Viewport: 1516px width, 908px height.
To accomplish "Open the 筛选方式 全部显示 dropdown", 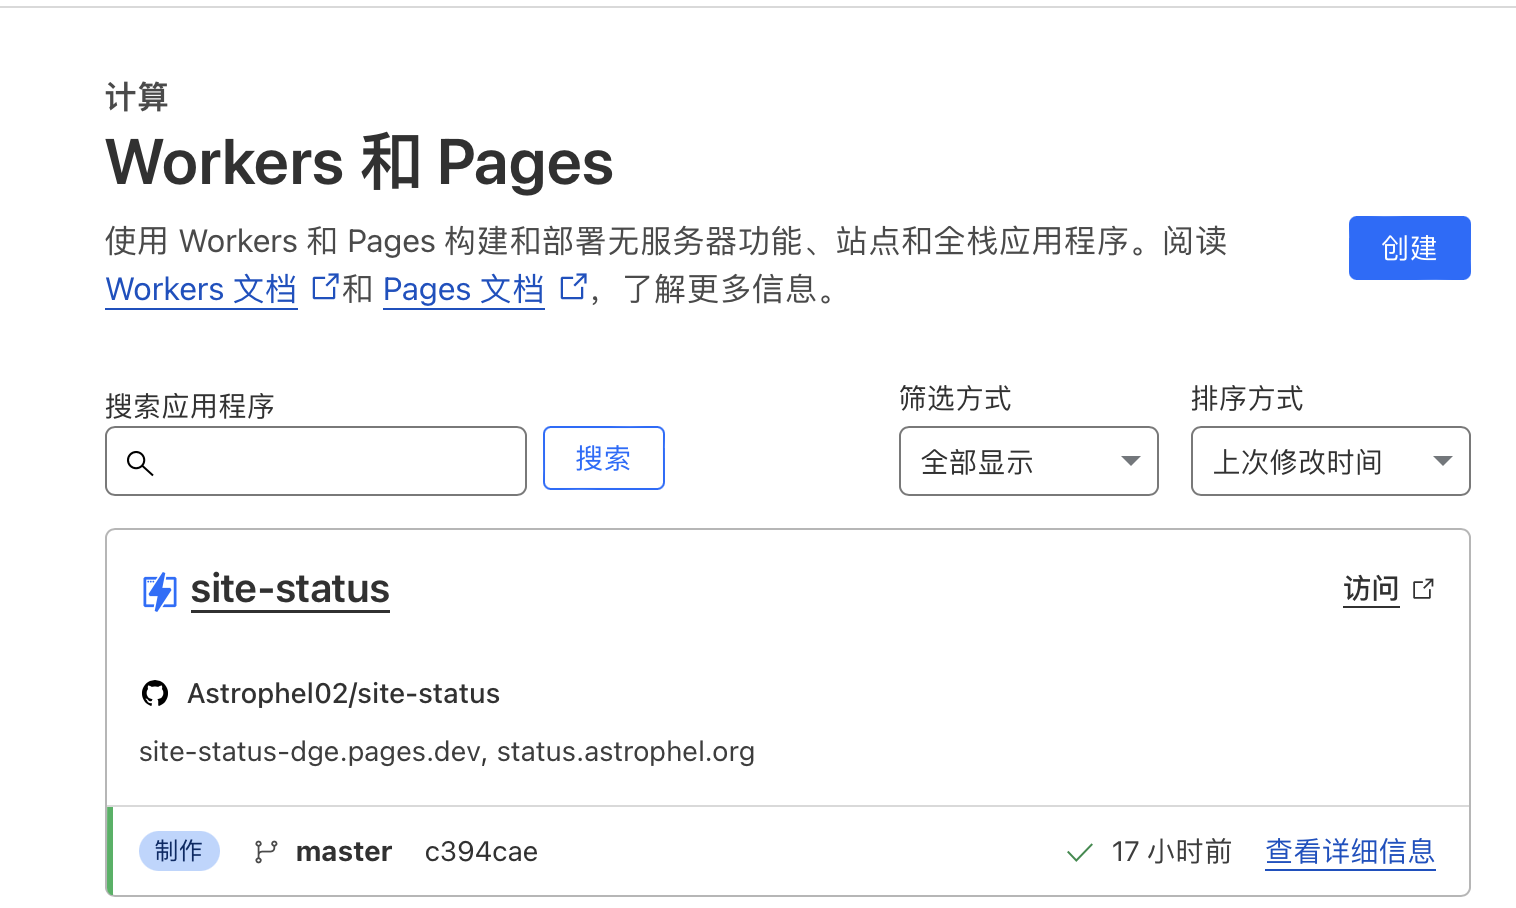I will click(x=1029, y=461).
